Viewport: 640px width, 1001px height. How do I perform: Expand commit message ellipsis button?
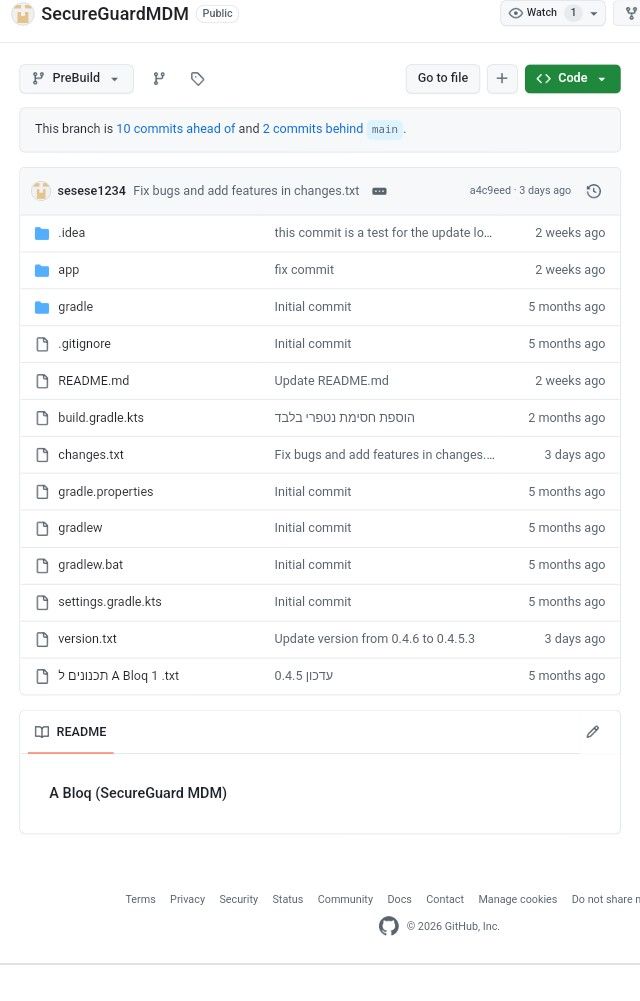379,191
